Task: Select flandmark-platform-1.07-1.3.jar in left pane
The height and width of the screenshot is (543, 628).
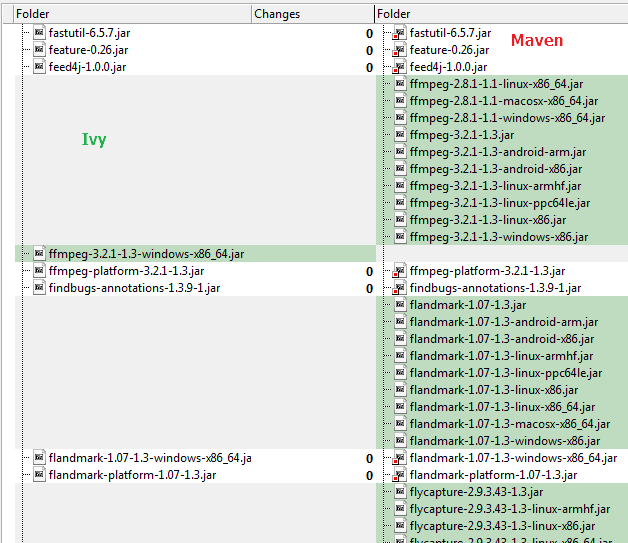Action: [132, 475]
